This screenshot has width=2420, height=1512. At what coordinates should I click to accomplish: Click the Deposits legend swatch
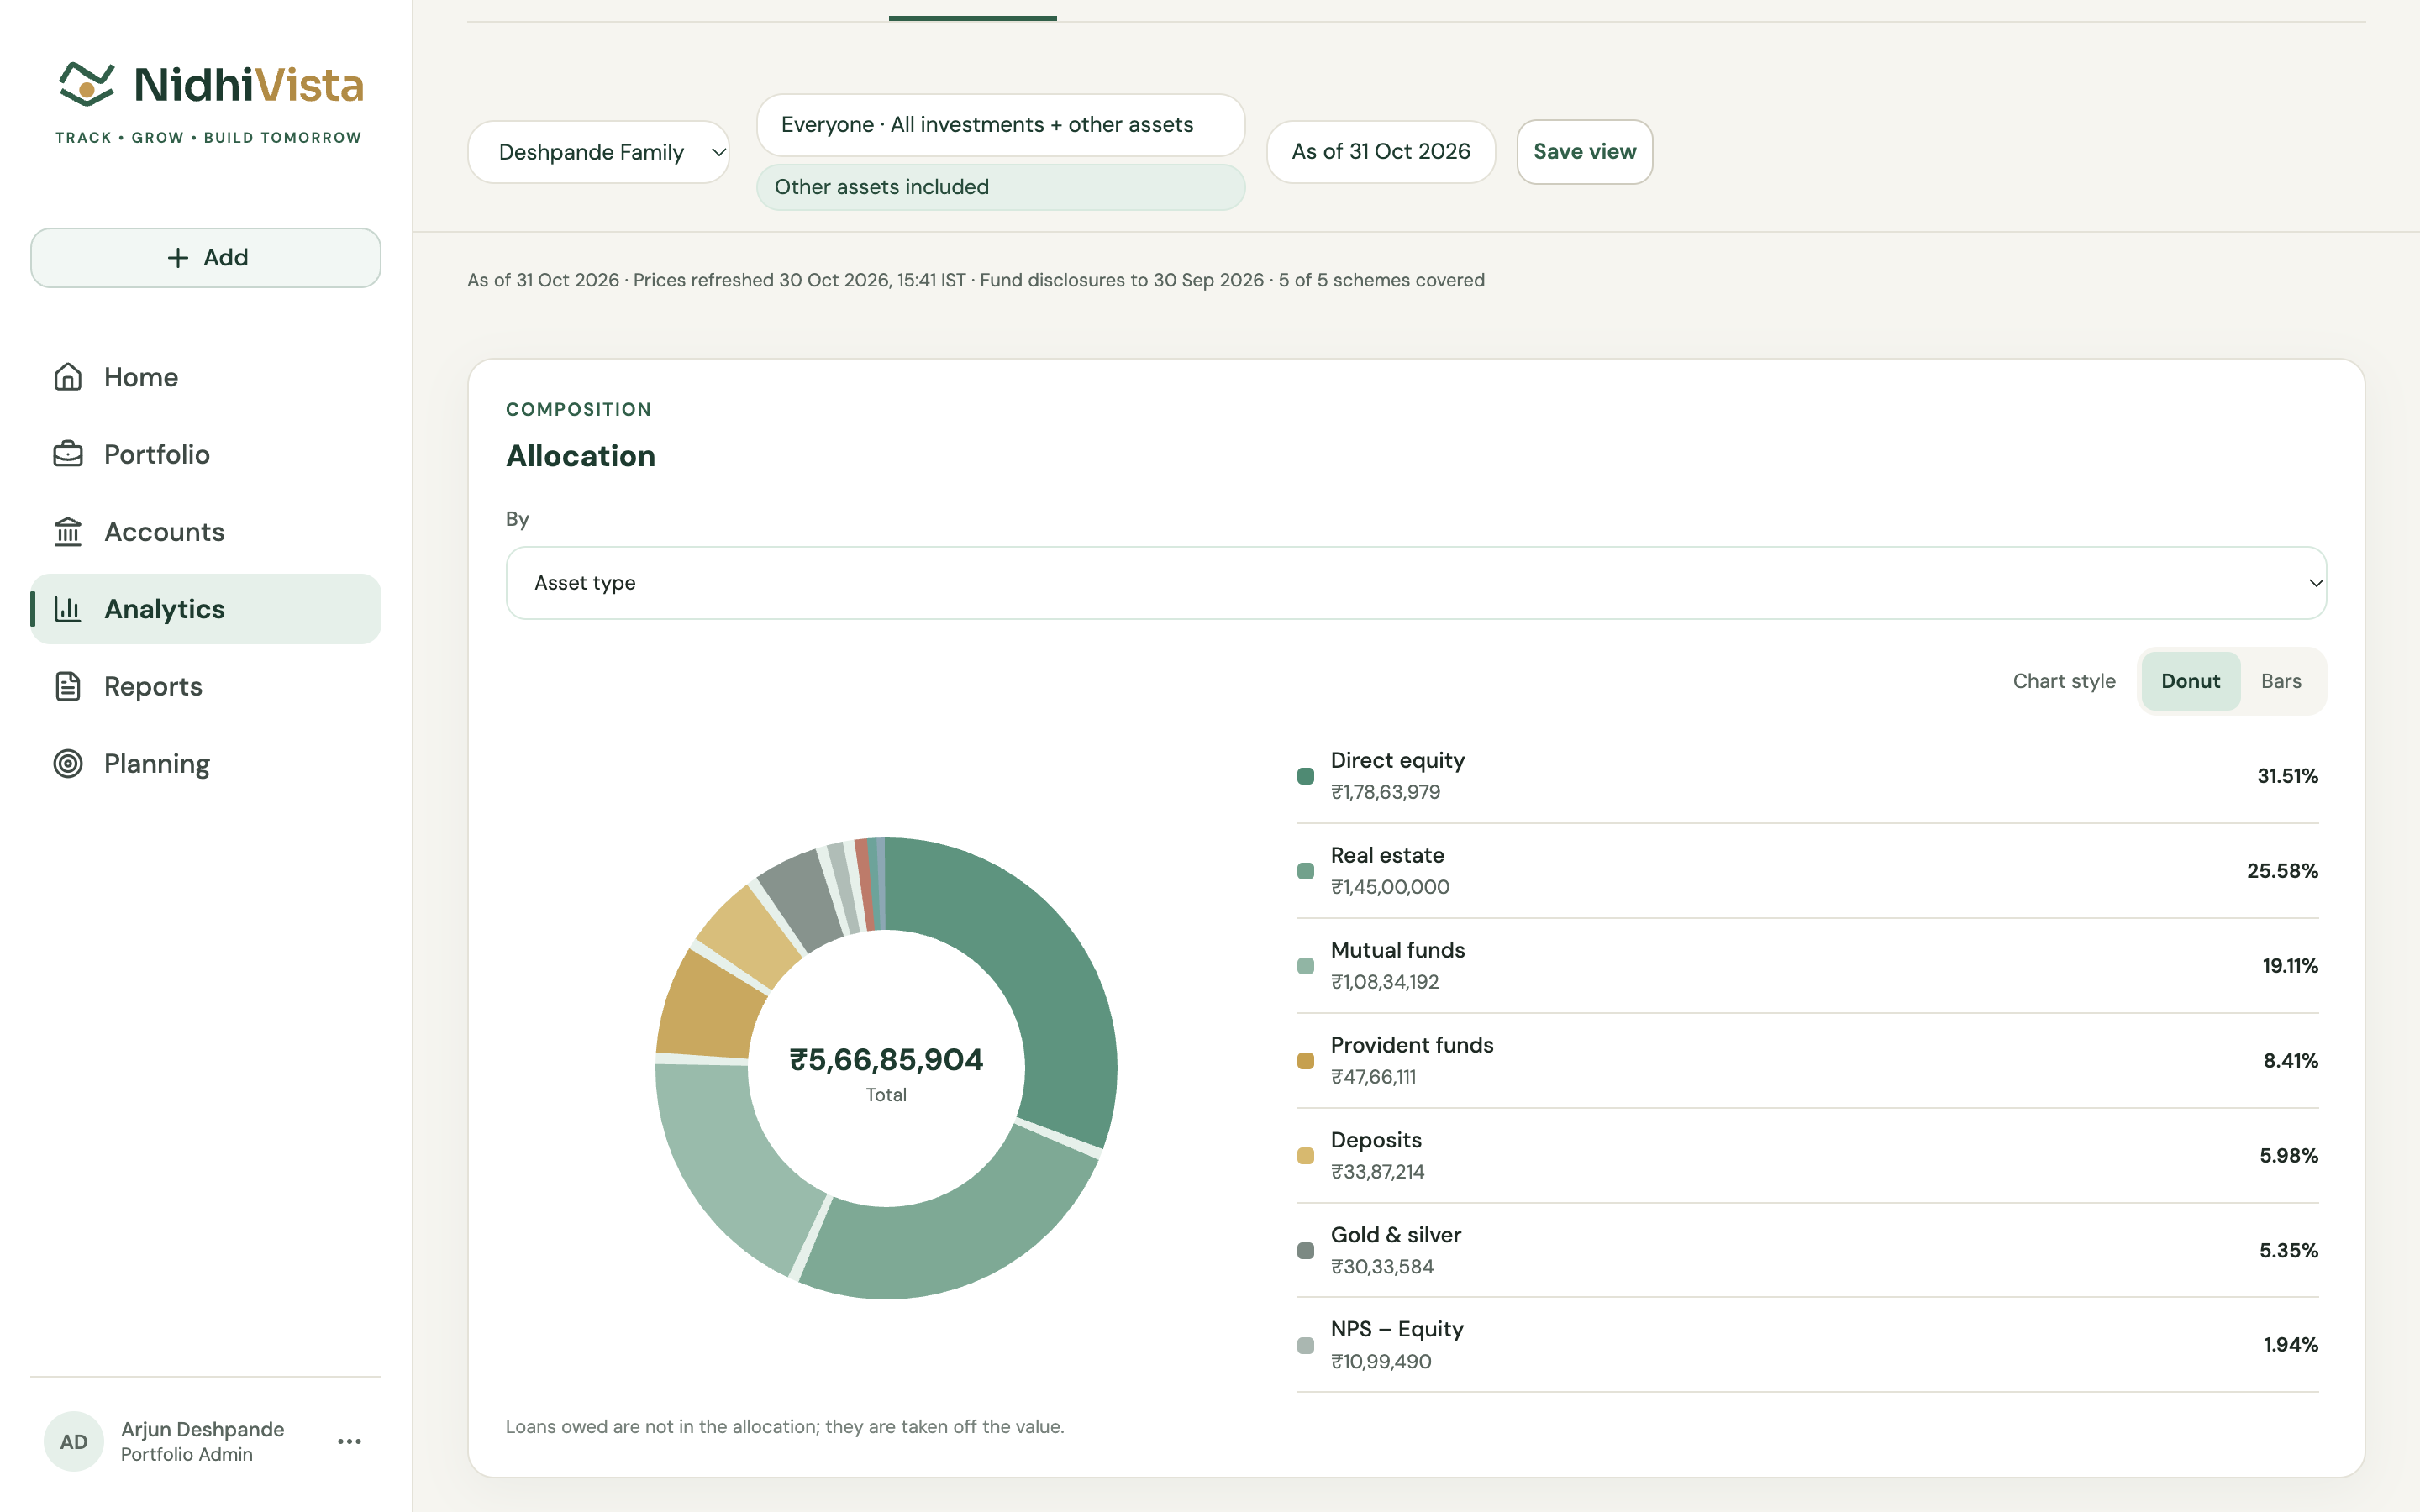tap(1305, 1156)
